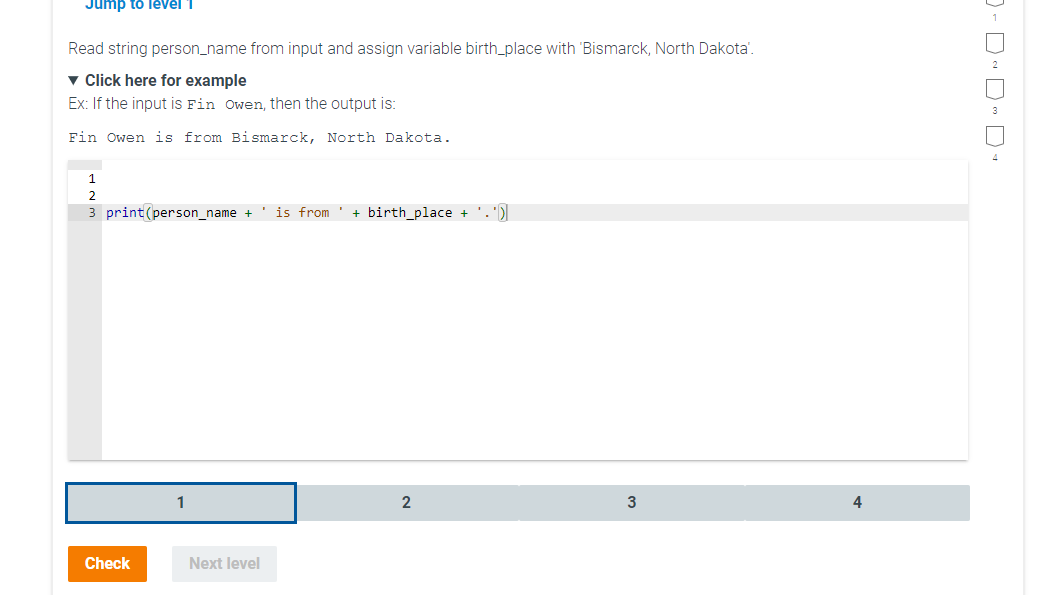
Task: Select the level 2 progress segment
Action: [406, 502]
